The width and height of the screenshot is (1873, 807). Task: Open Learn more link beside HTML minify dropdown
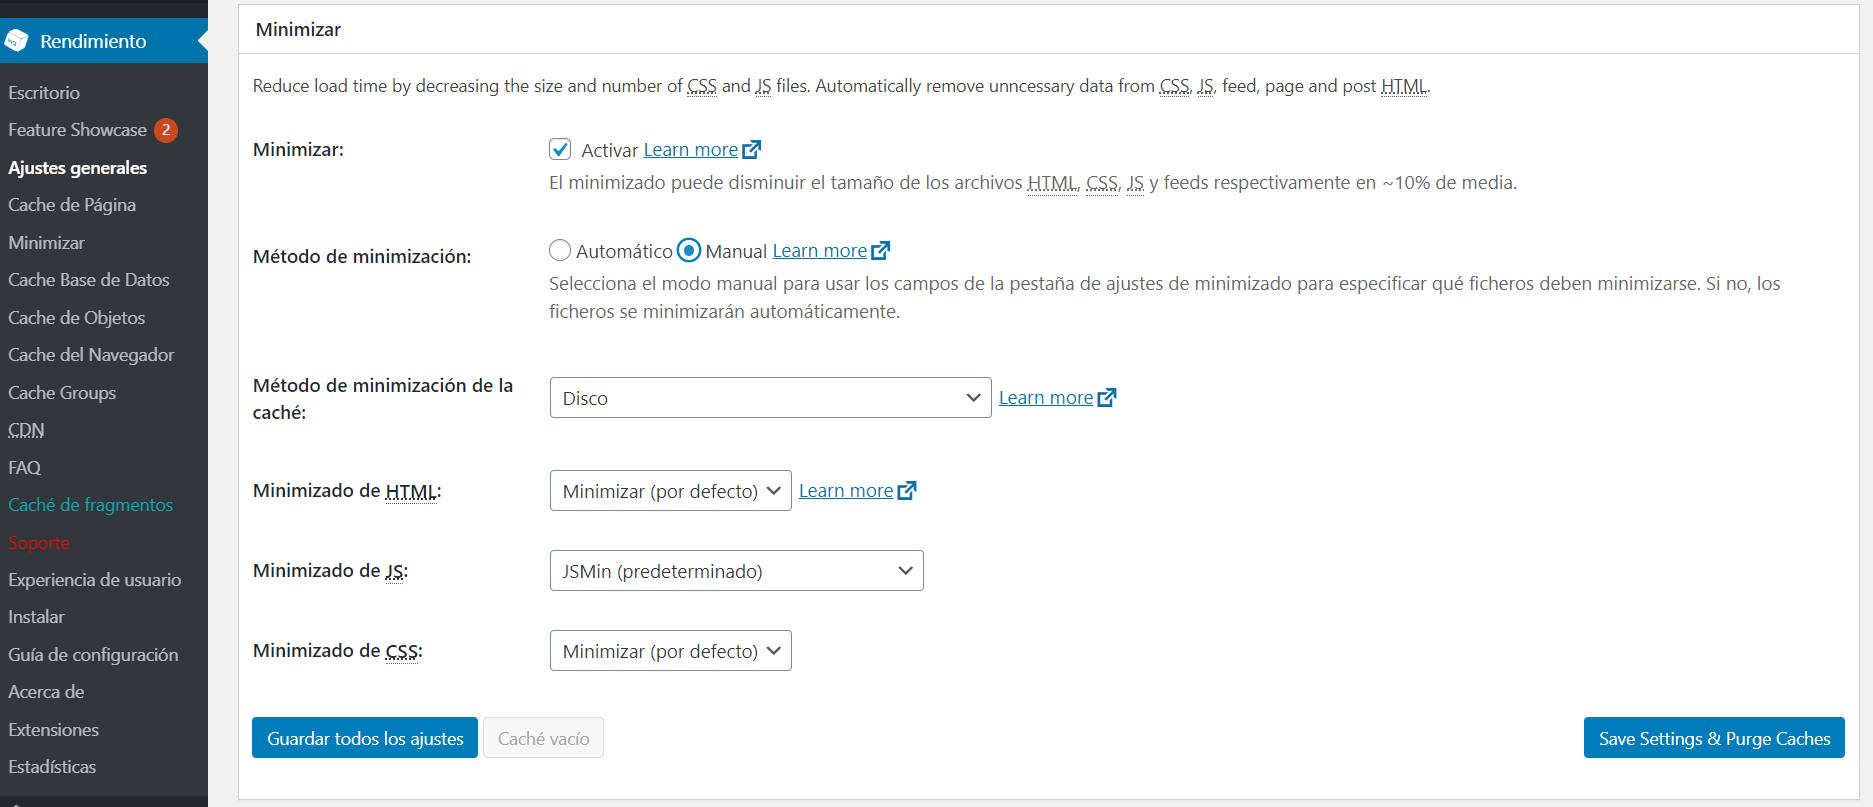pos(845,490)
